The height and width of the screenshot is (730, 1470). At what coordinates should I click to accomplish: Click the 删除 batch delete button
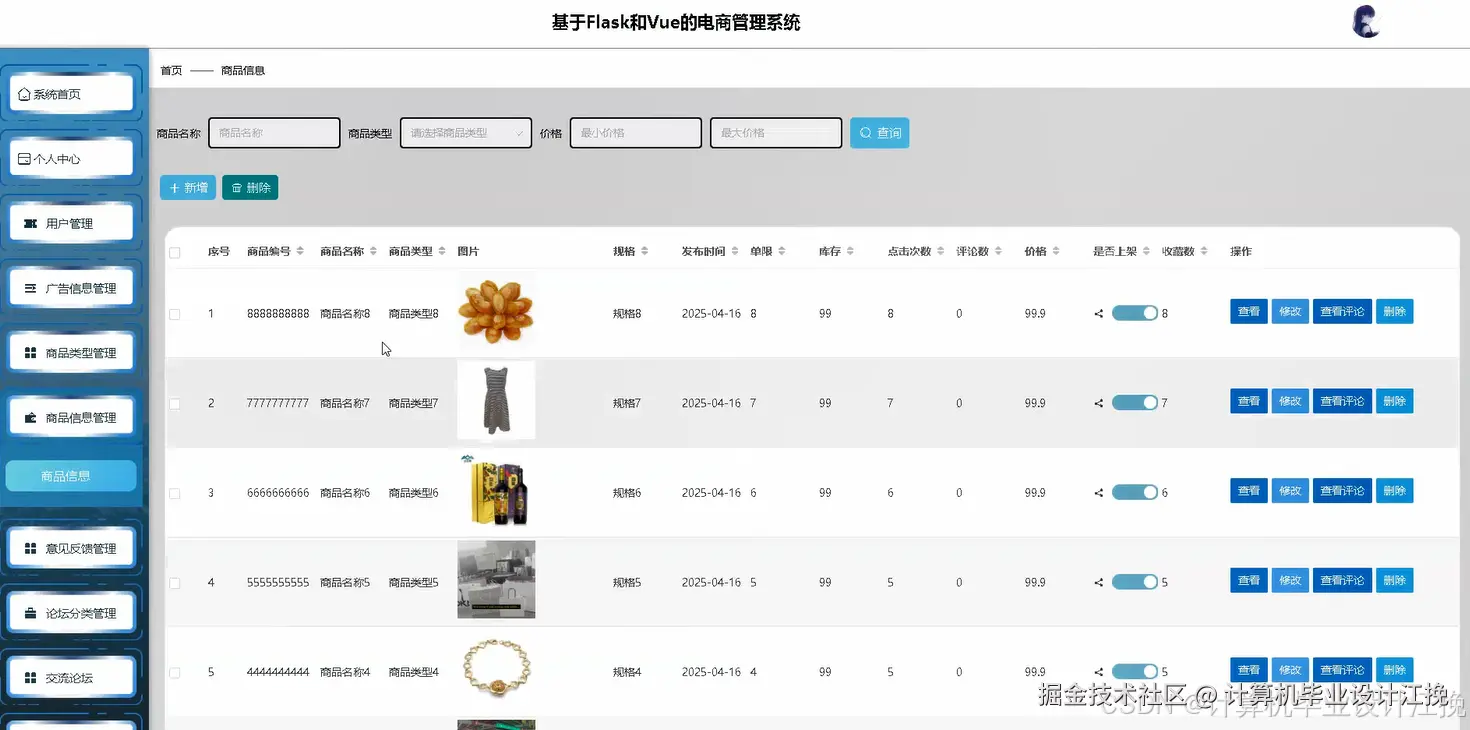click(x=250, y=187)
